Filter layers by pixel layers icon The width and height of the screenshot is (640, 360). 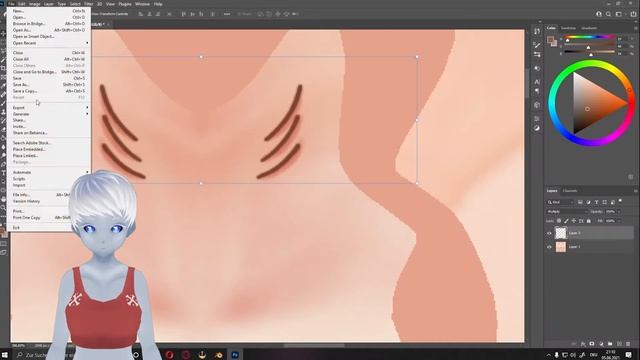click(580, 202)
